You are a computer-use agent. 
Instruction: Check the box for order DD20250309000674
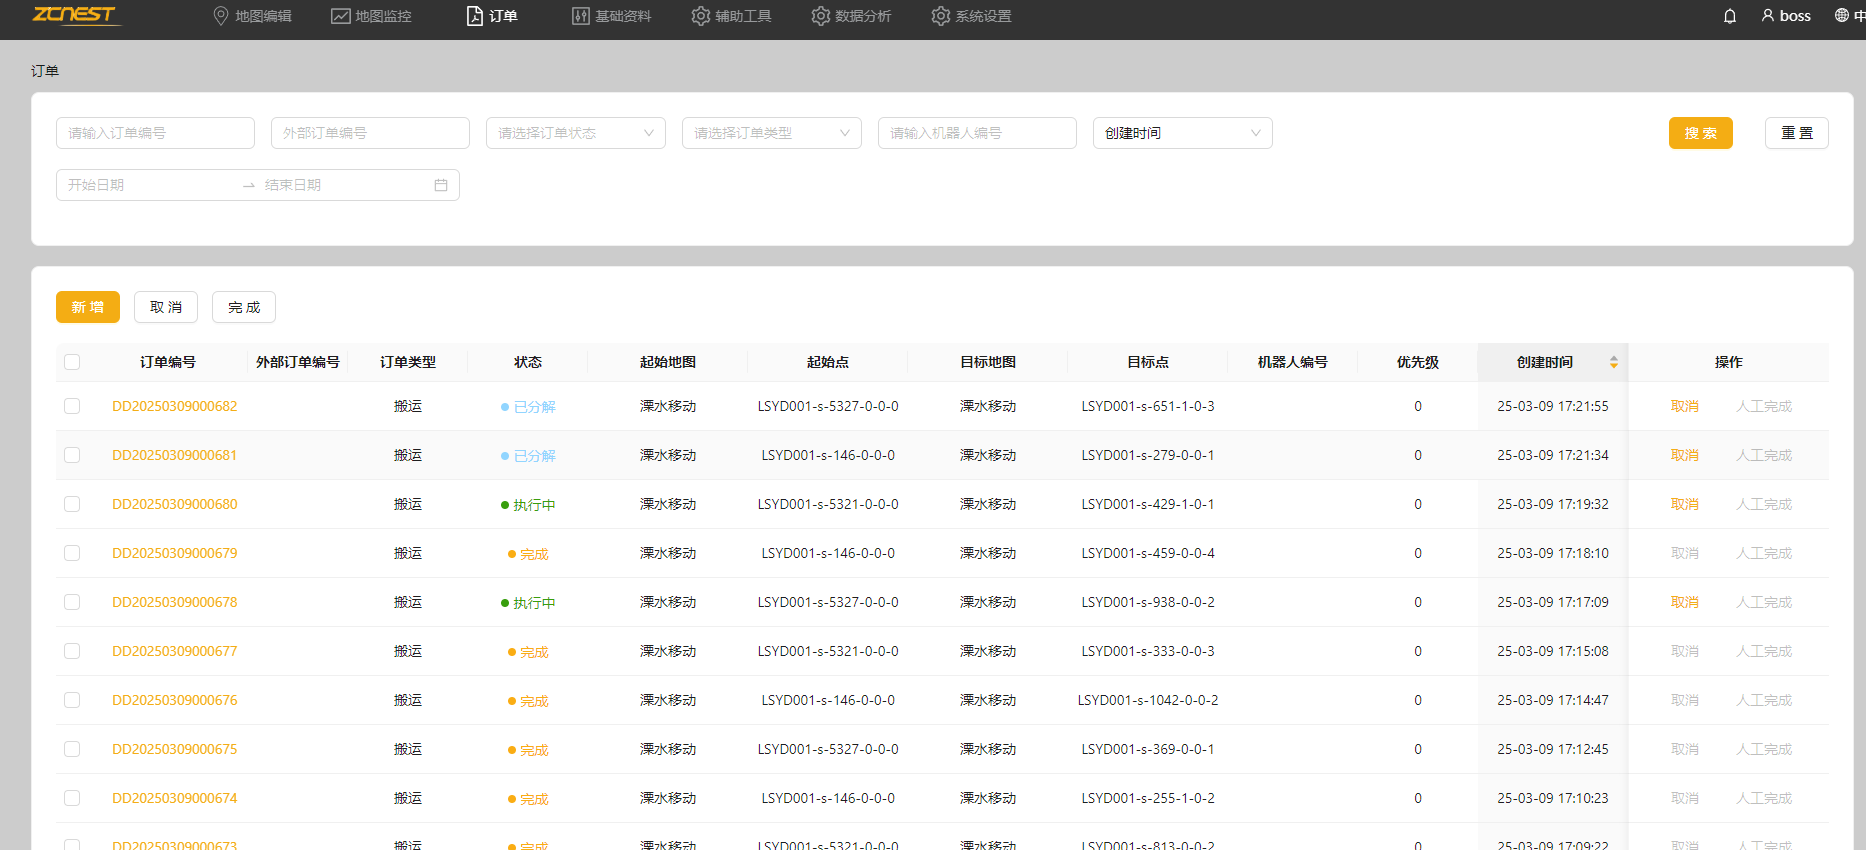(72, 798)
